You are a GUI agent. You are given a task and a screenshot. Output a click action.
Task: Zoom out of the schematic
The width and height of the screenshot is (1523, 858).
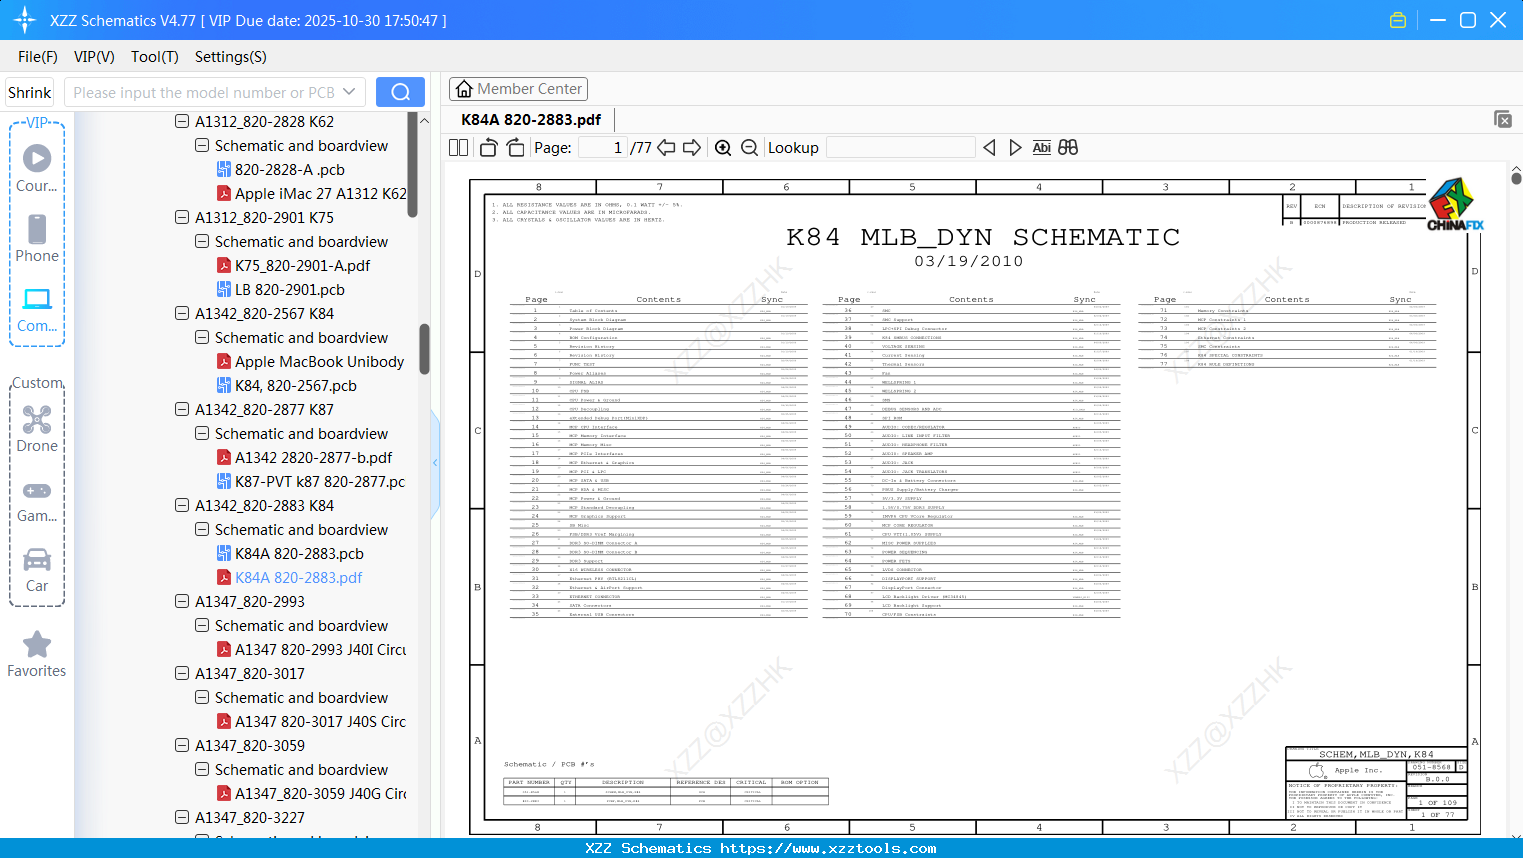(749, 148)
